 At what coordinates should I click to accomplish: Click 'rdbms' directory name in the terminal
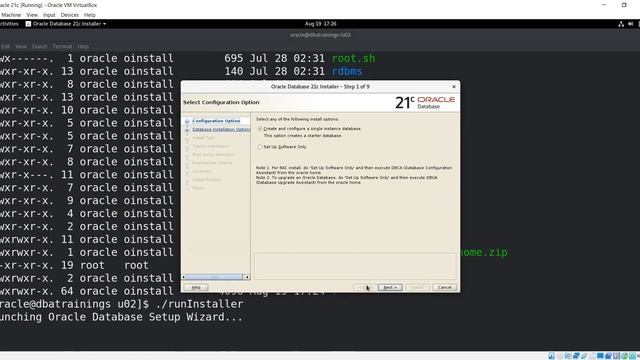click(347, 71)
